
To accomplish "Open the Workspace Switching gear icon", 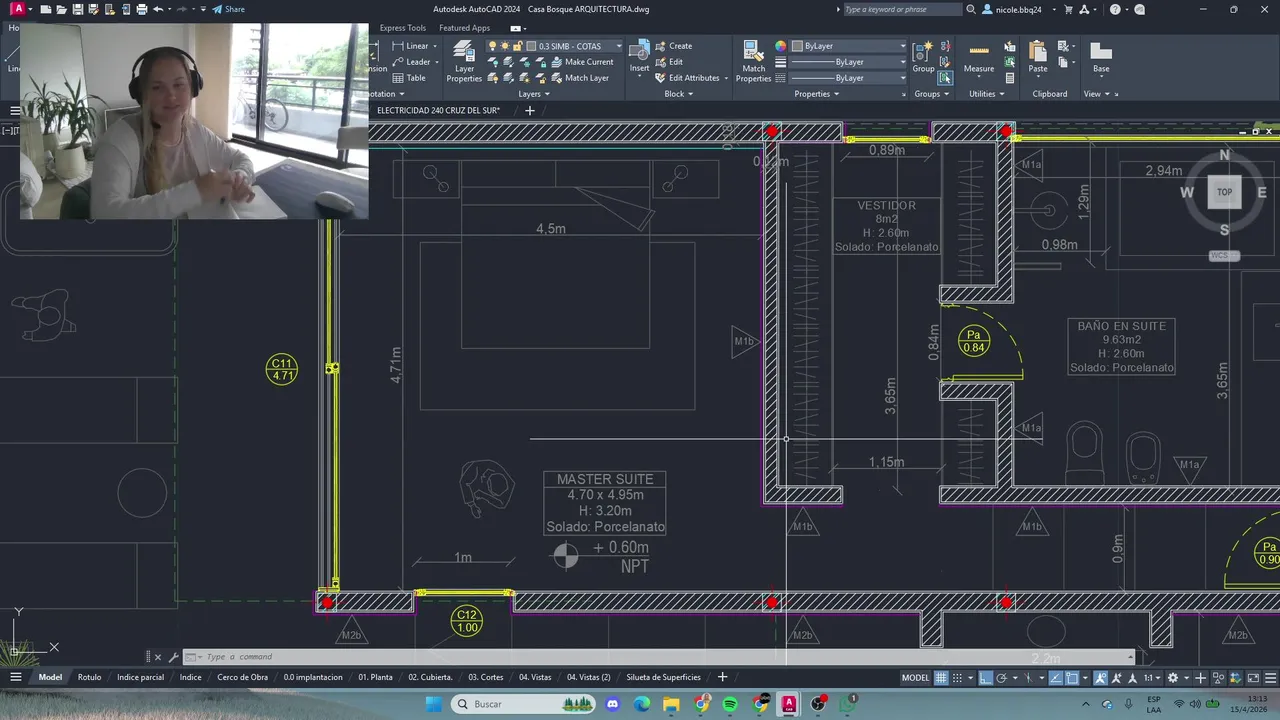I will pyautogui.click(x=1173, y=678).
